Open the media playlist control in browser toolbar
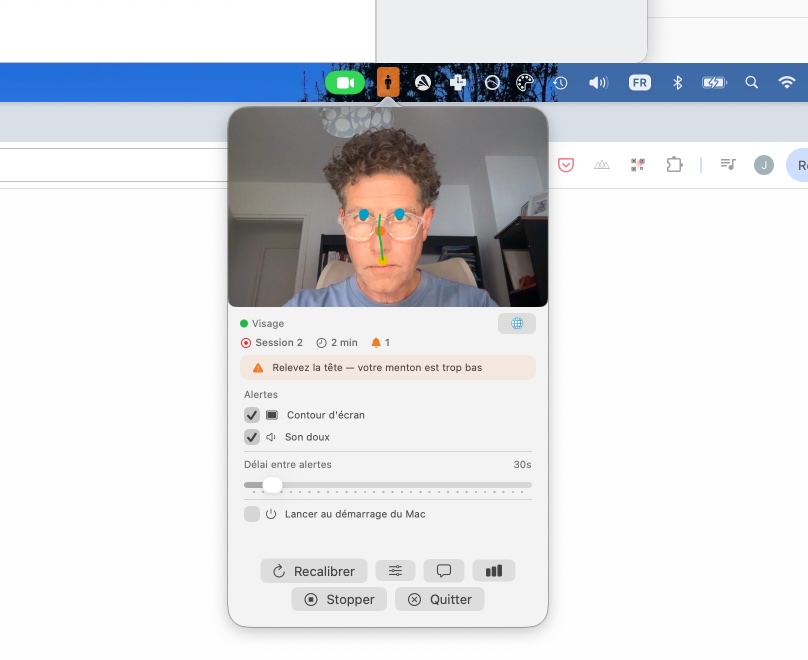 tap(728, 164)
